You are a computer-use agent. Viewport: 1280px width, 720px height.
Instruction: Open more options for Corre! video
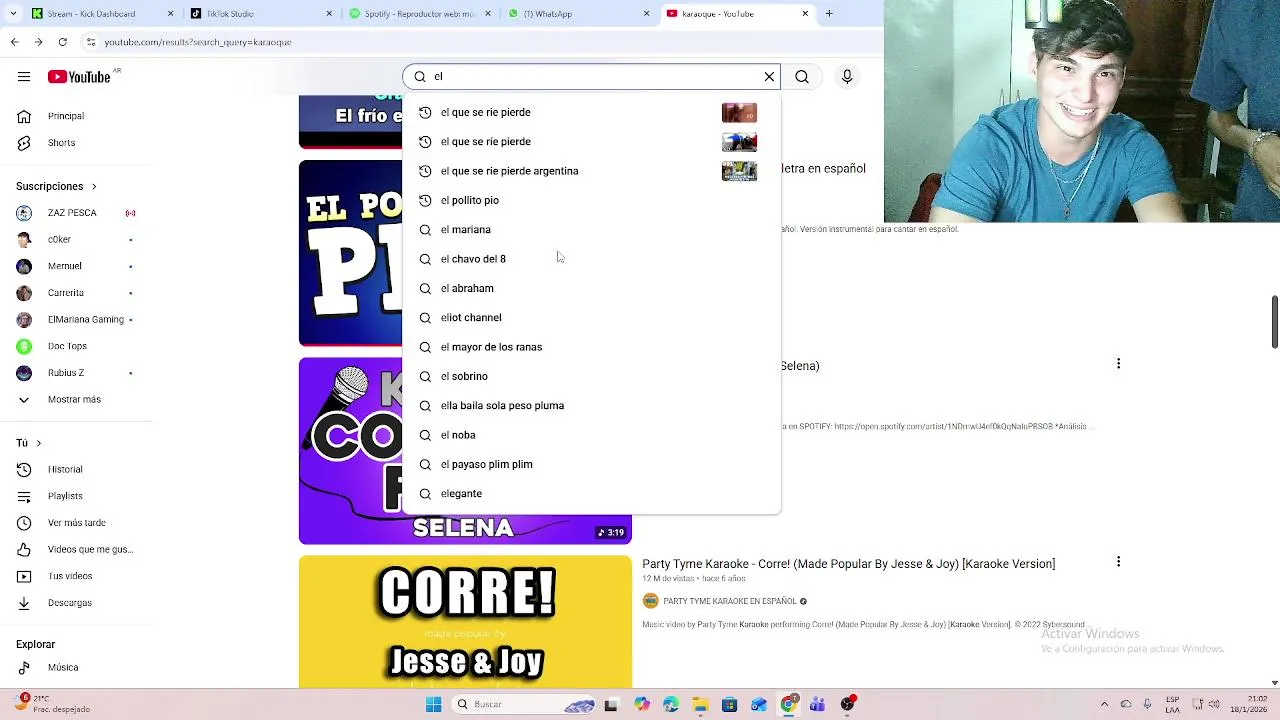pos(1118,562)
